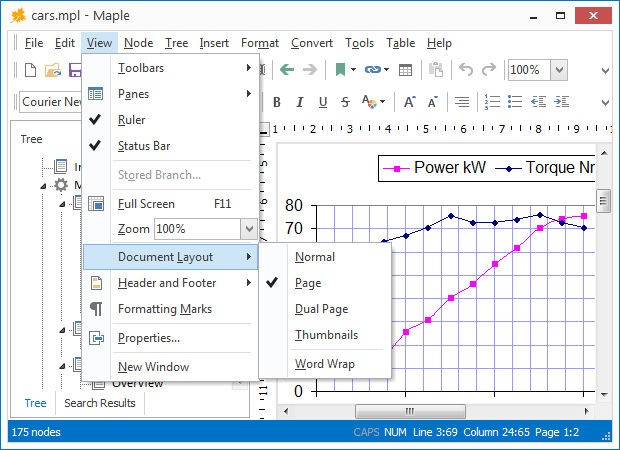This screenshot has height=450, width=620.
Task: Open the bookmark dropdown arrow
Action: click(x=353, y=70)
